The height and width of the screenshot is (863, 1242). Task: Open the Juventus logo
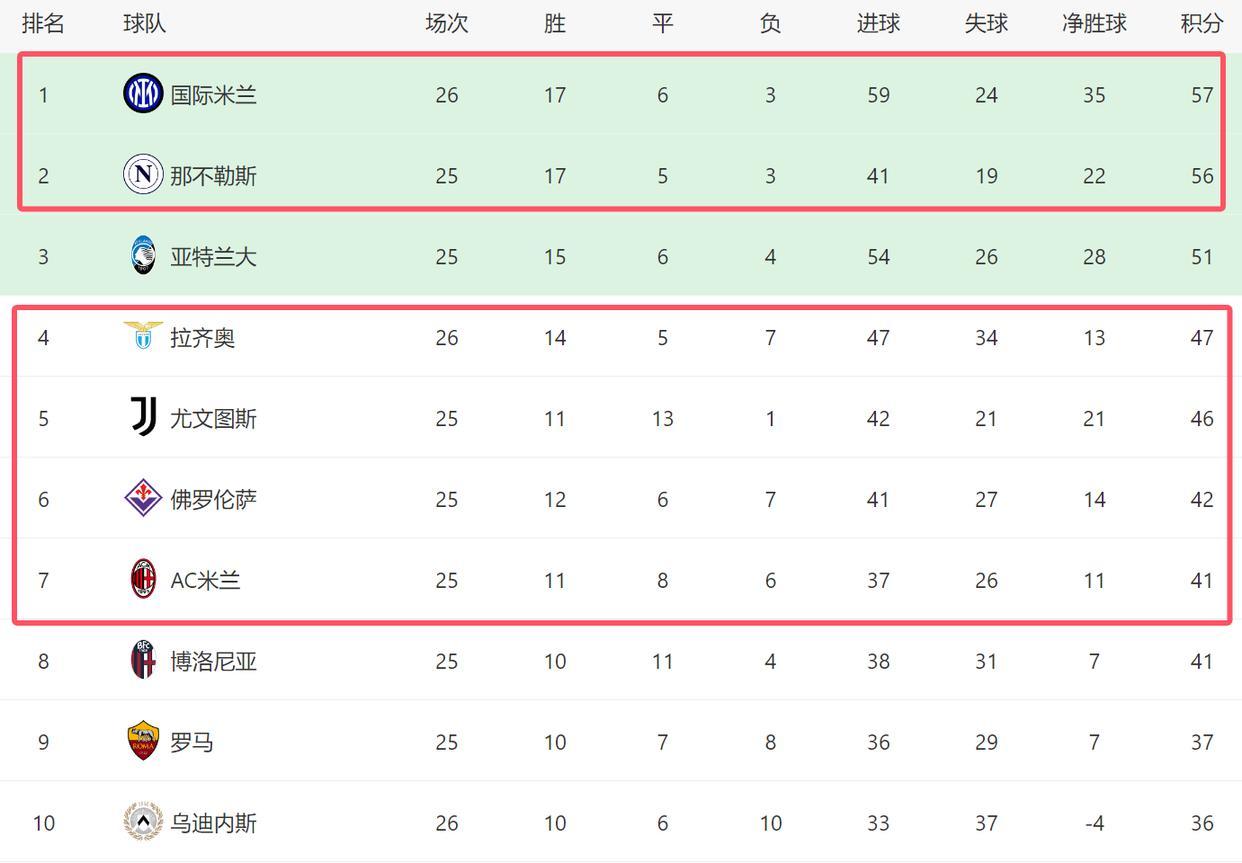pyautogui.click(x=143, y=417)
